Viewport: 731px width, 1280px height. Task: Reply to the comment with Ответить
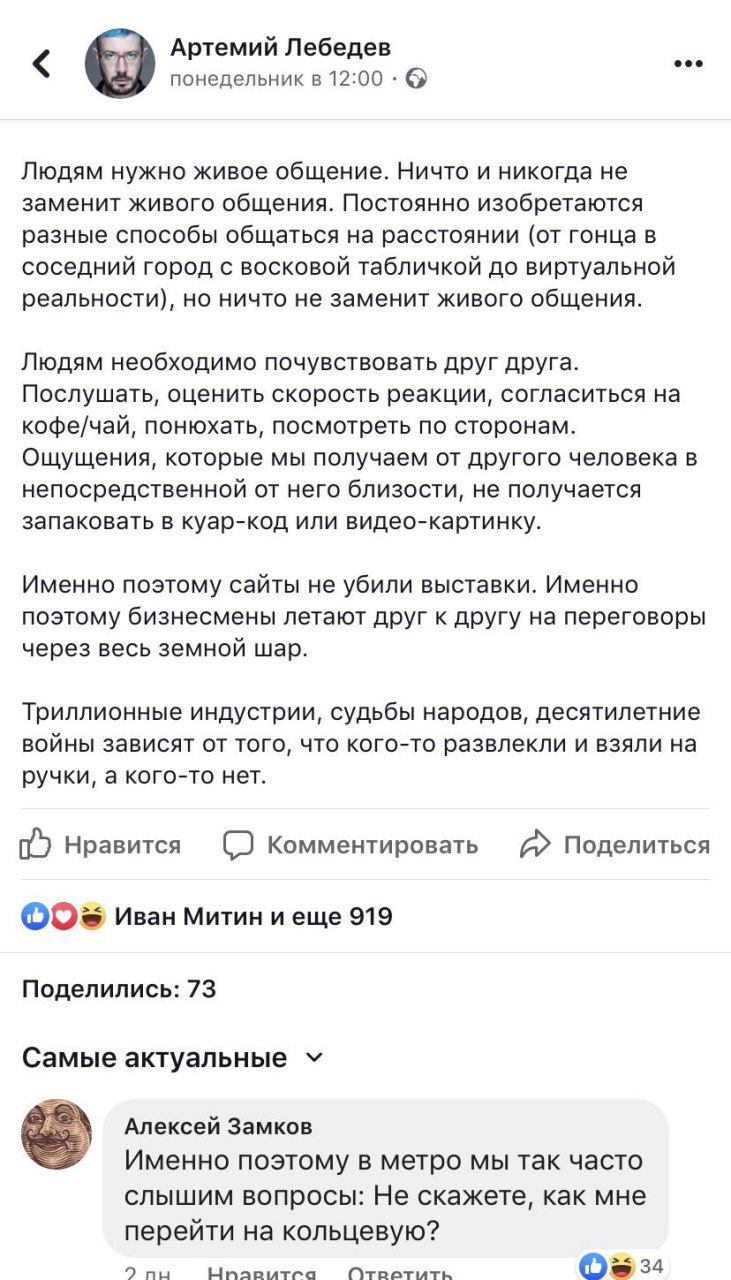pos(400,1273)
